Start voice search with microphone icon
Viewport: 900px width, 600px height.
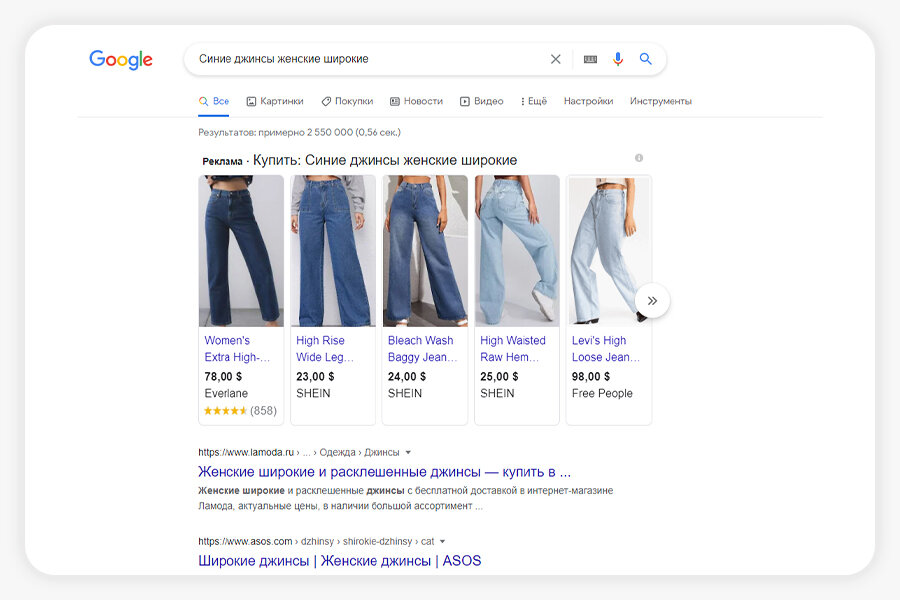618,59
